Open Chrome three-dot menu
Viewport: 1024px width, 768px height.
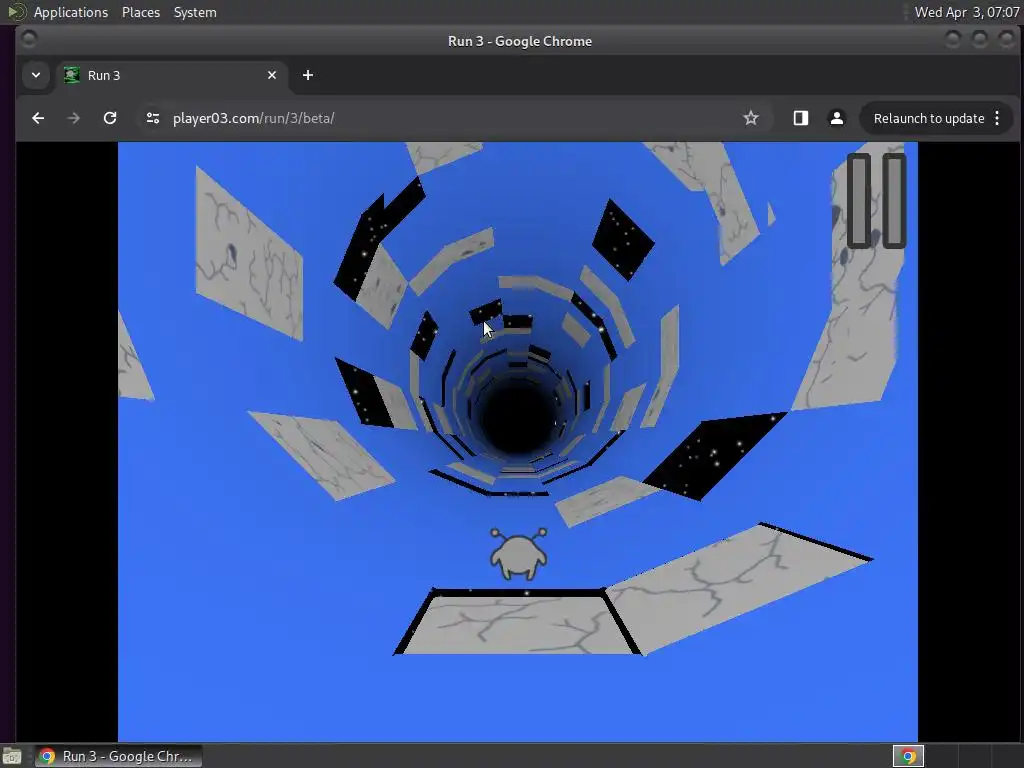point(997,118)
